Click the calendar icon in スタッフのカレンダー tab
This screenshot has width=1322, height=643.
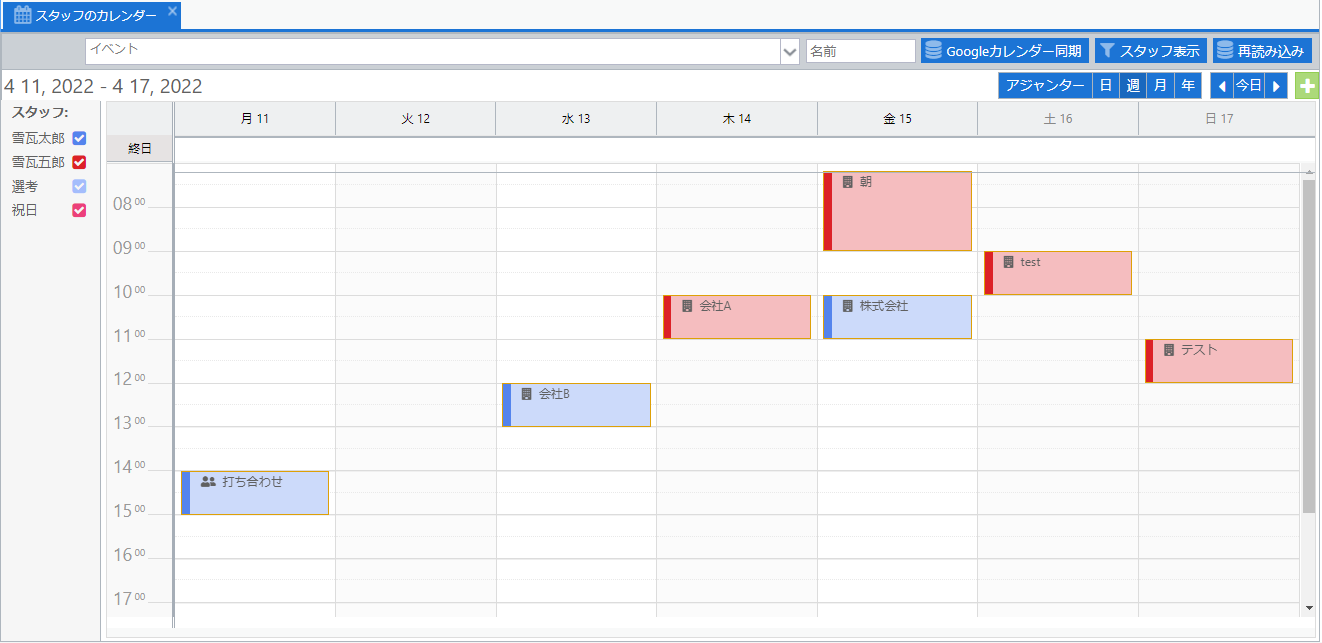click(x=23, y=15)
